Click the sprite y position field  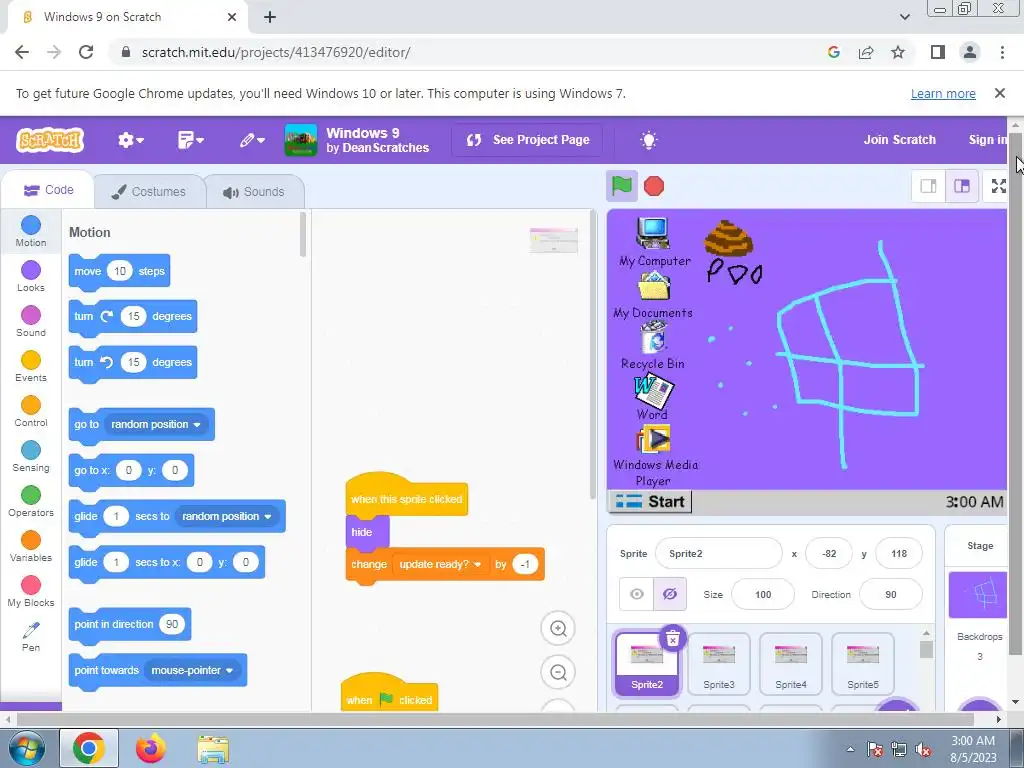point(899,554)
